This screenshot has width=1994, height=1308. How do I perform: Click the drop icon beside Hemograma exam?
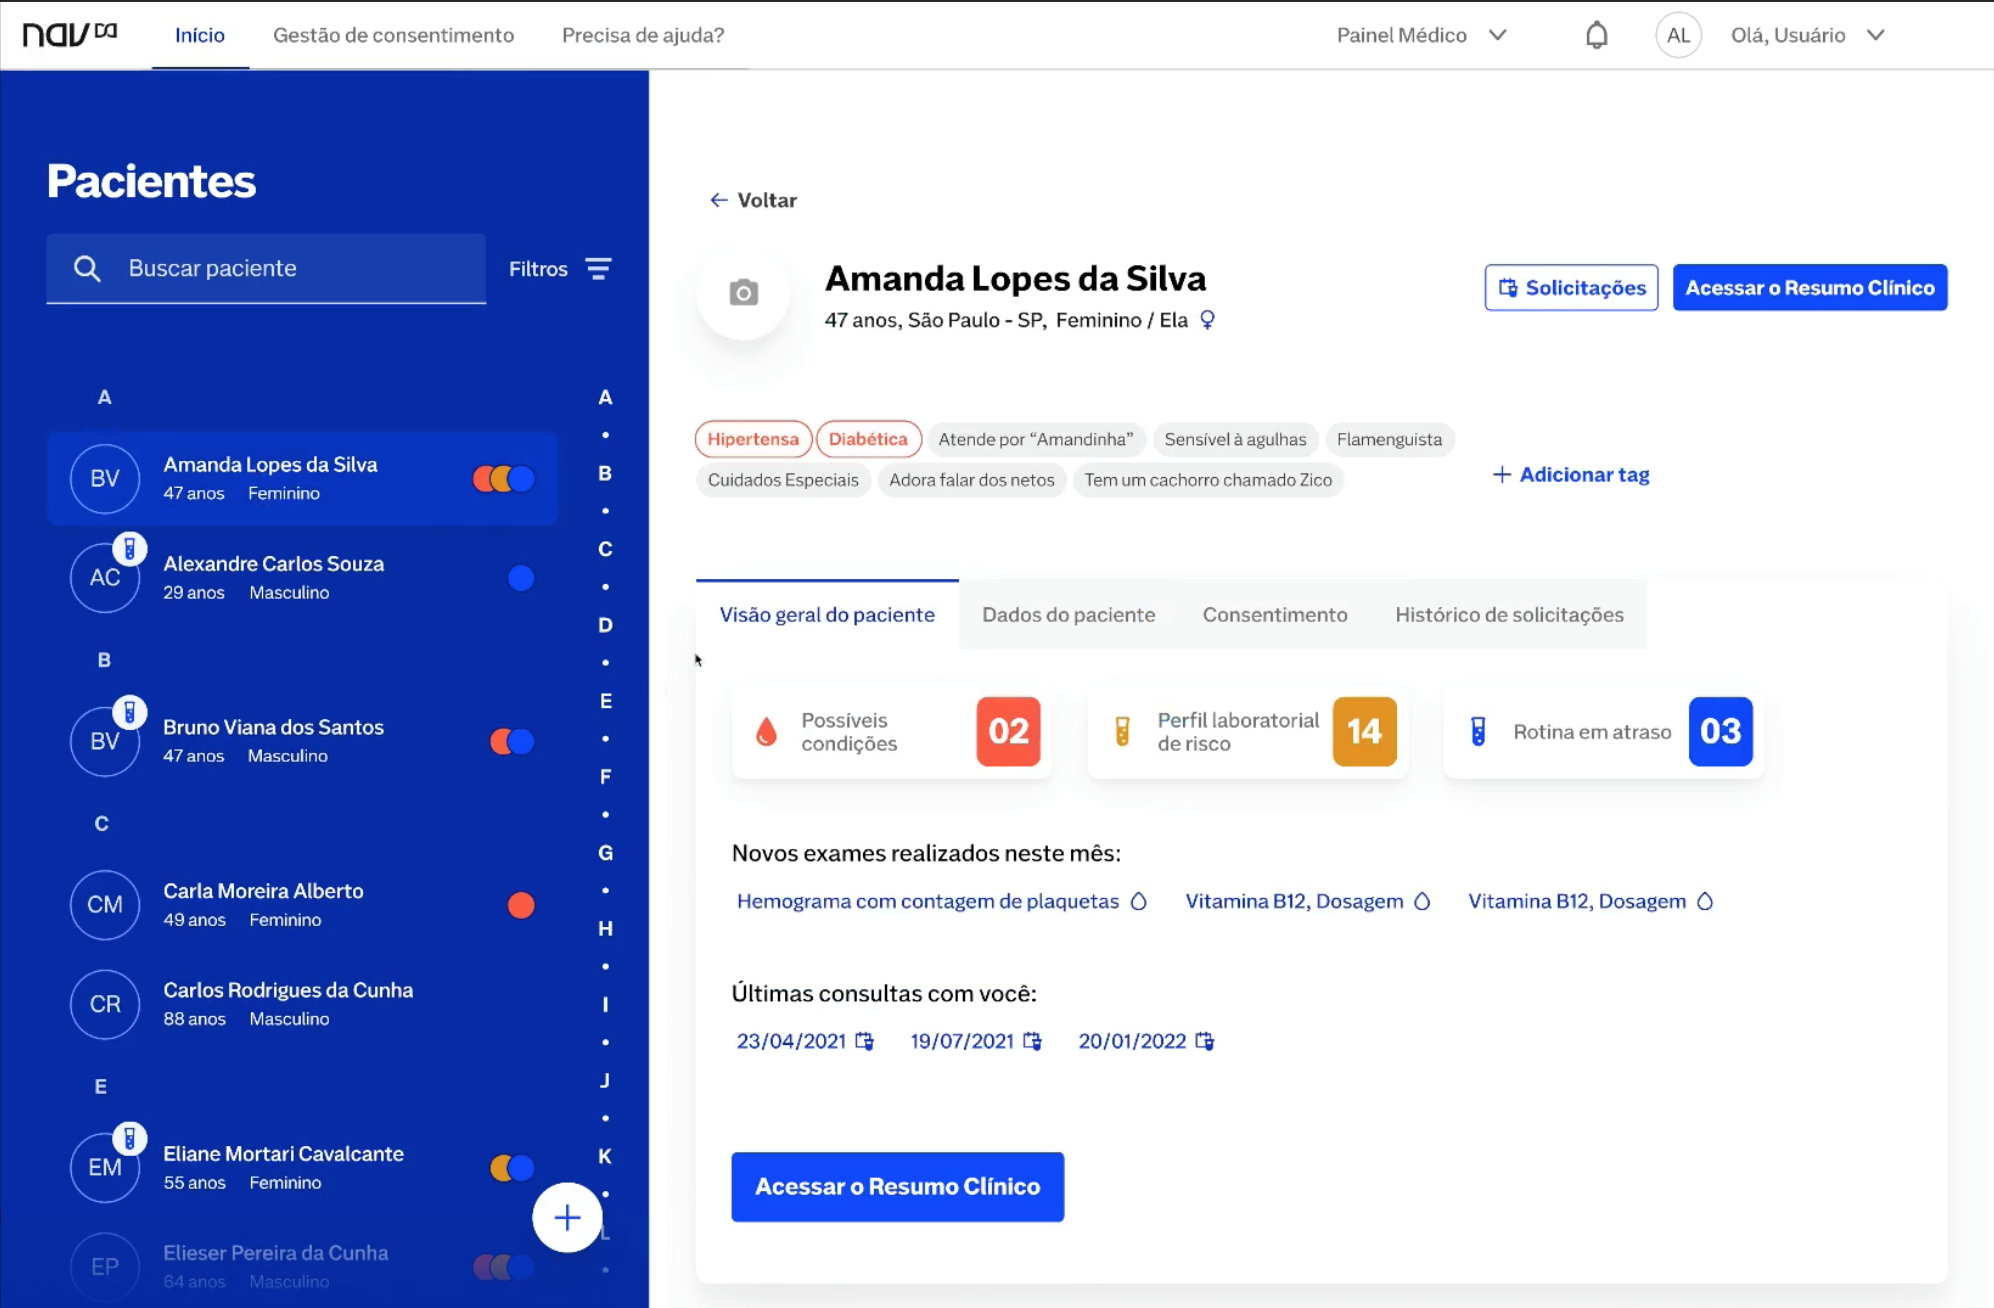tap(1138, 901)
